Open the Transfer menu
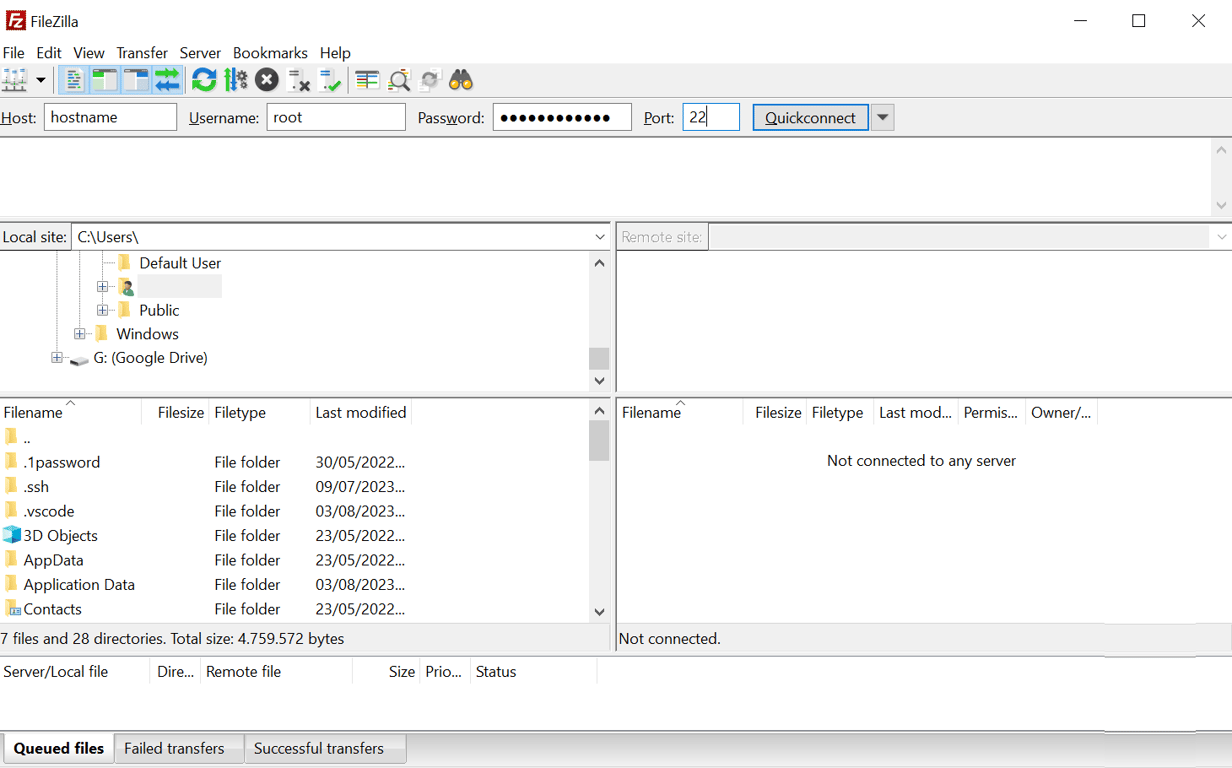The image size is (1232, 768). click(x=141, y=52)
